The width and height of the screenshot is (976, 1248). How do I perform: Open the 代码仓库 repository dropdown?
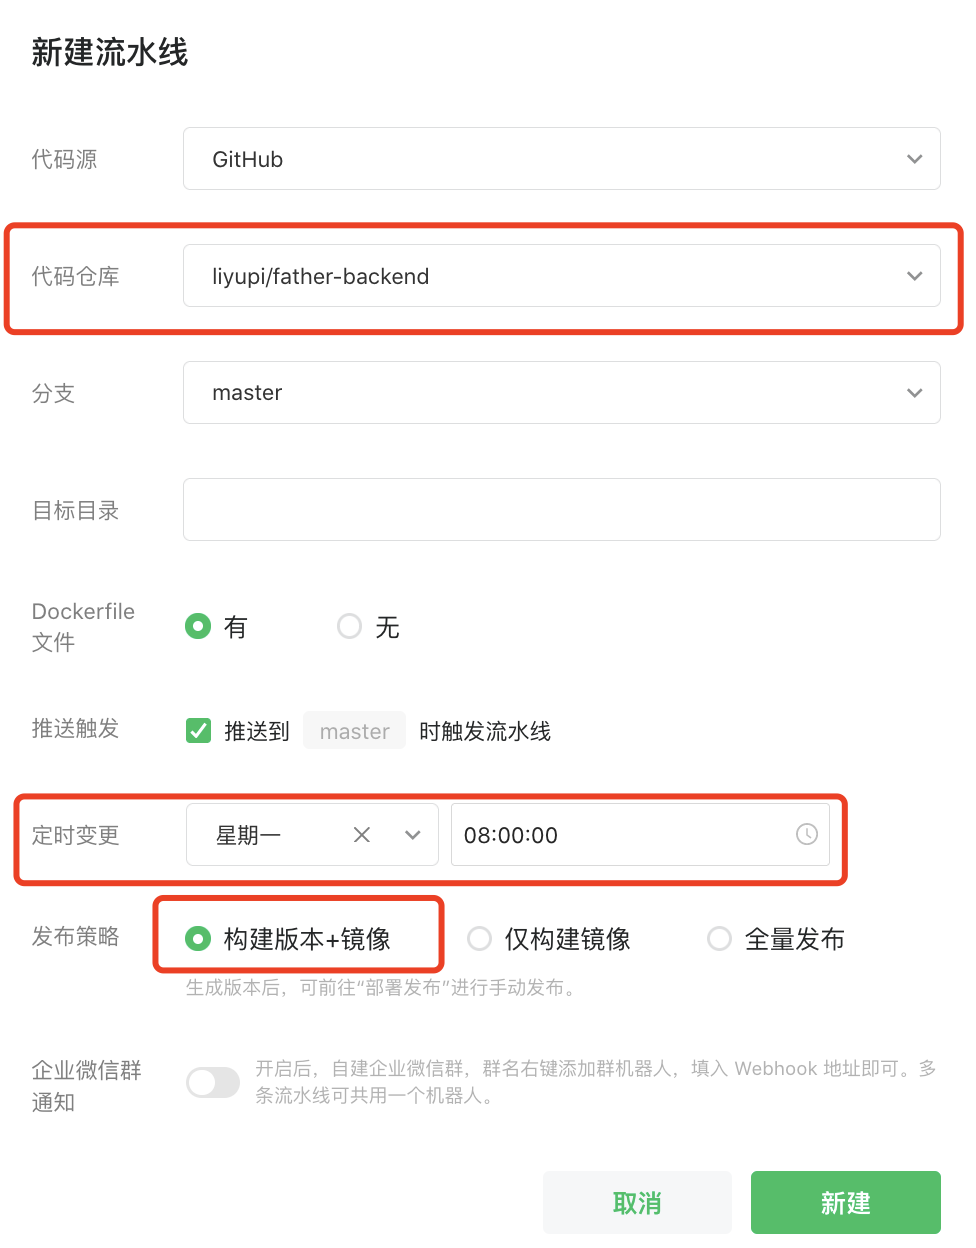pos(561,276)
